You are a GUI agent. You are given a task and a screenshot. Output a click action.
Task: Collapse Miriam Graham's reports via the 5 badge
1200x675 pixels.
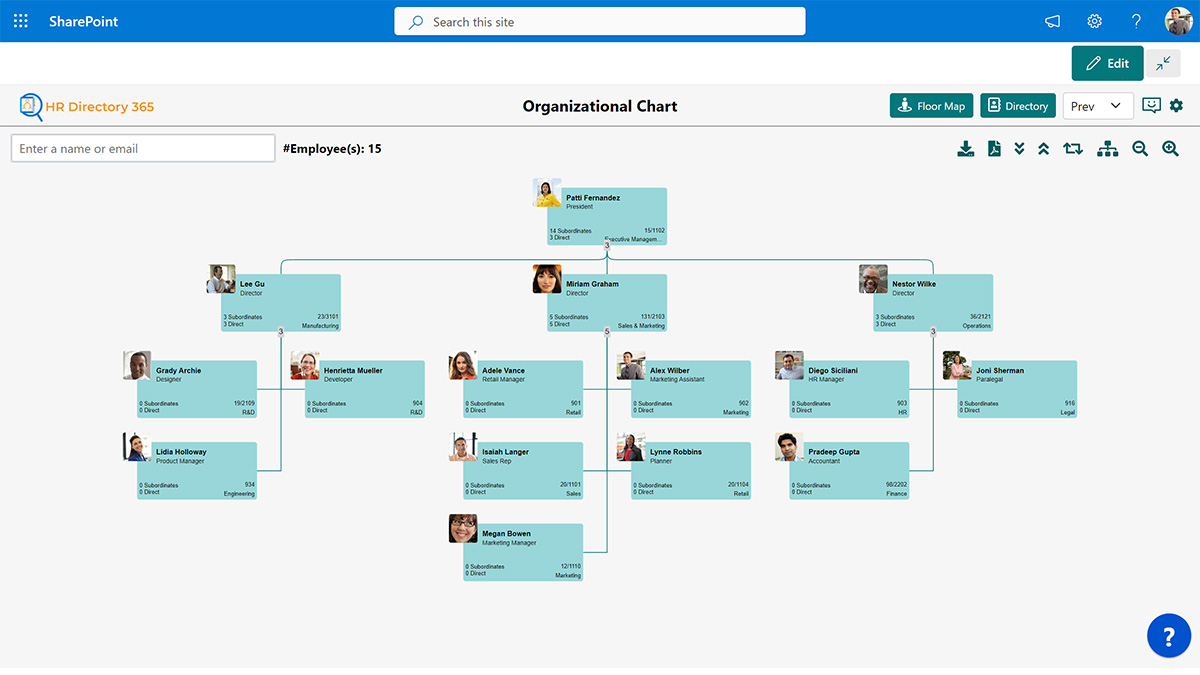coord(606,330)
